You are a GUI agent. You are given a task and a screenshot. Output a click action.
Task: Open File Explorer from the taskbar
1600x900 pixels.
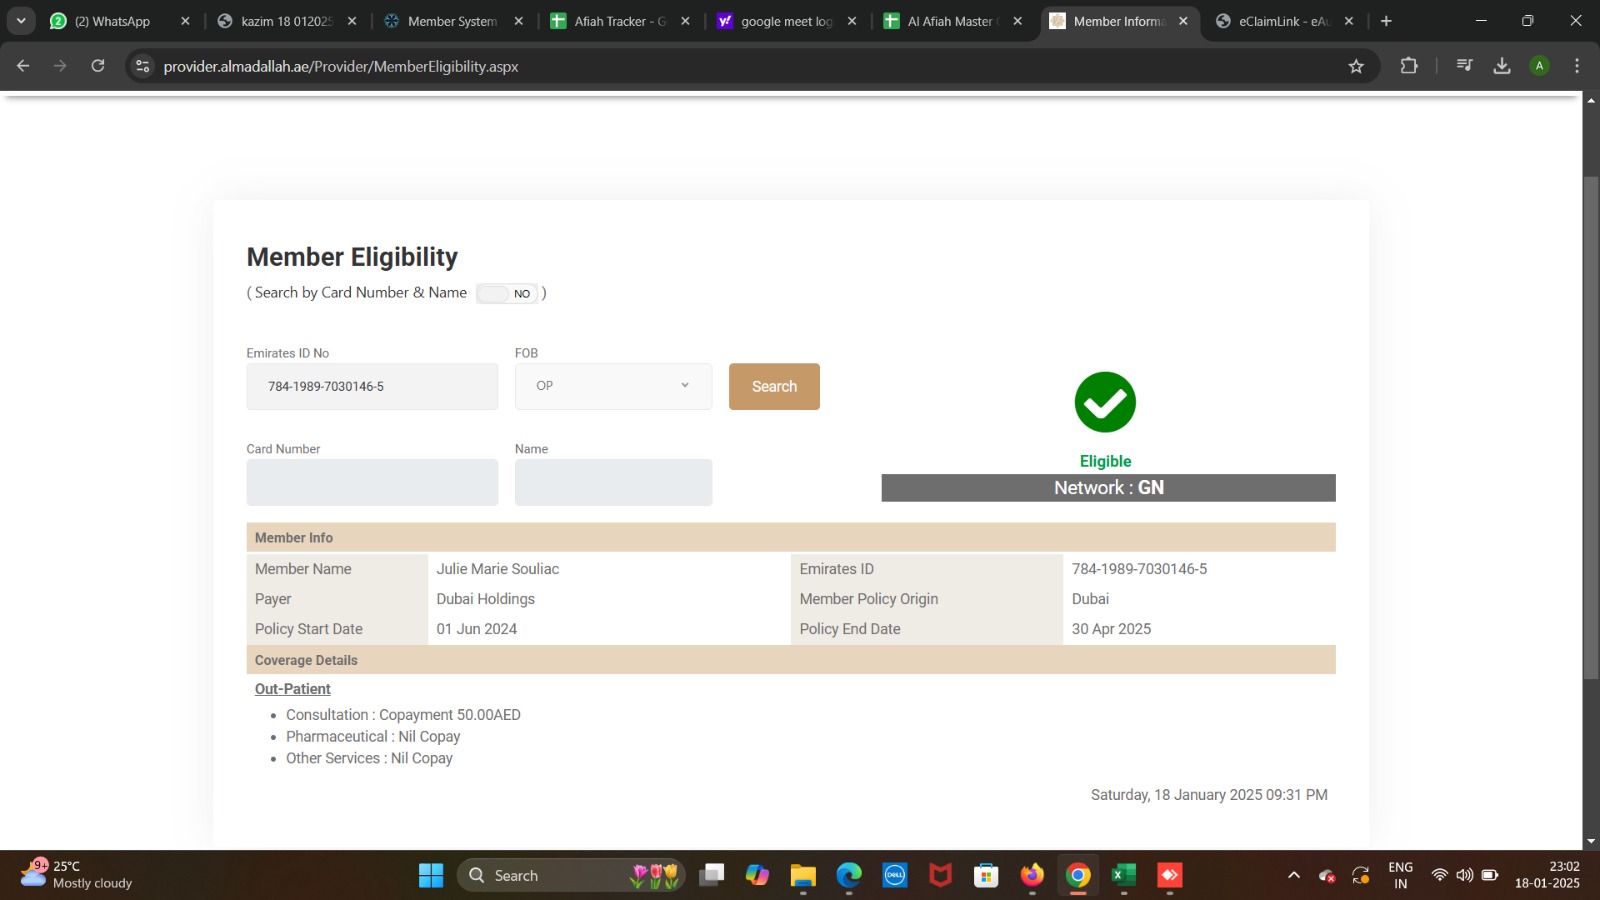(803, 875)
